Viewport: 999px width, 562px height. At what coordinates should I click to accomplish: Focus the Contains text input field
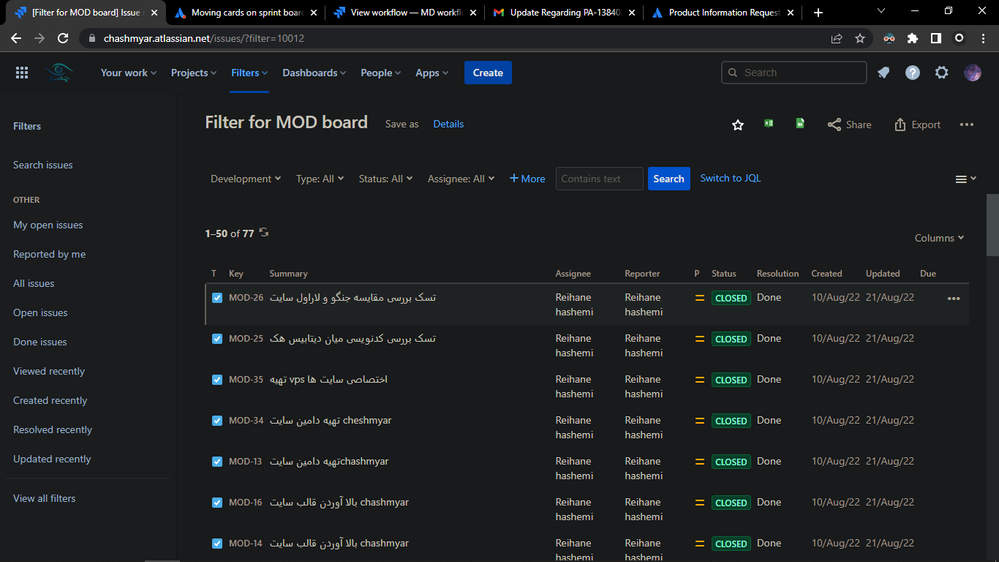tap(599, 179)
